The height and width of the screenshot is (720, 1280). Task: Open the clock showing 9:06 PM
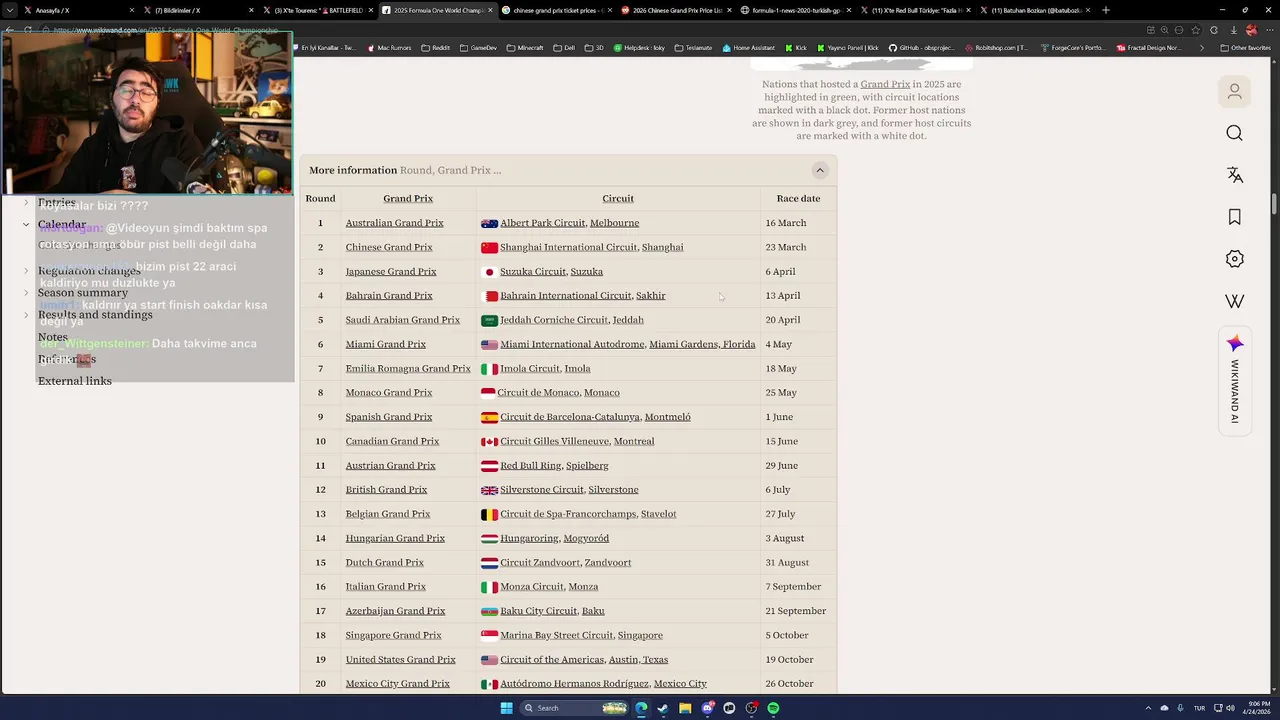point(1256,708)
